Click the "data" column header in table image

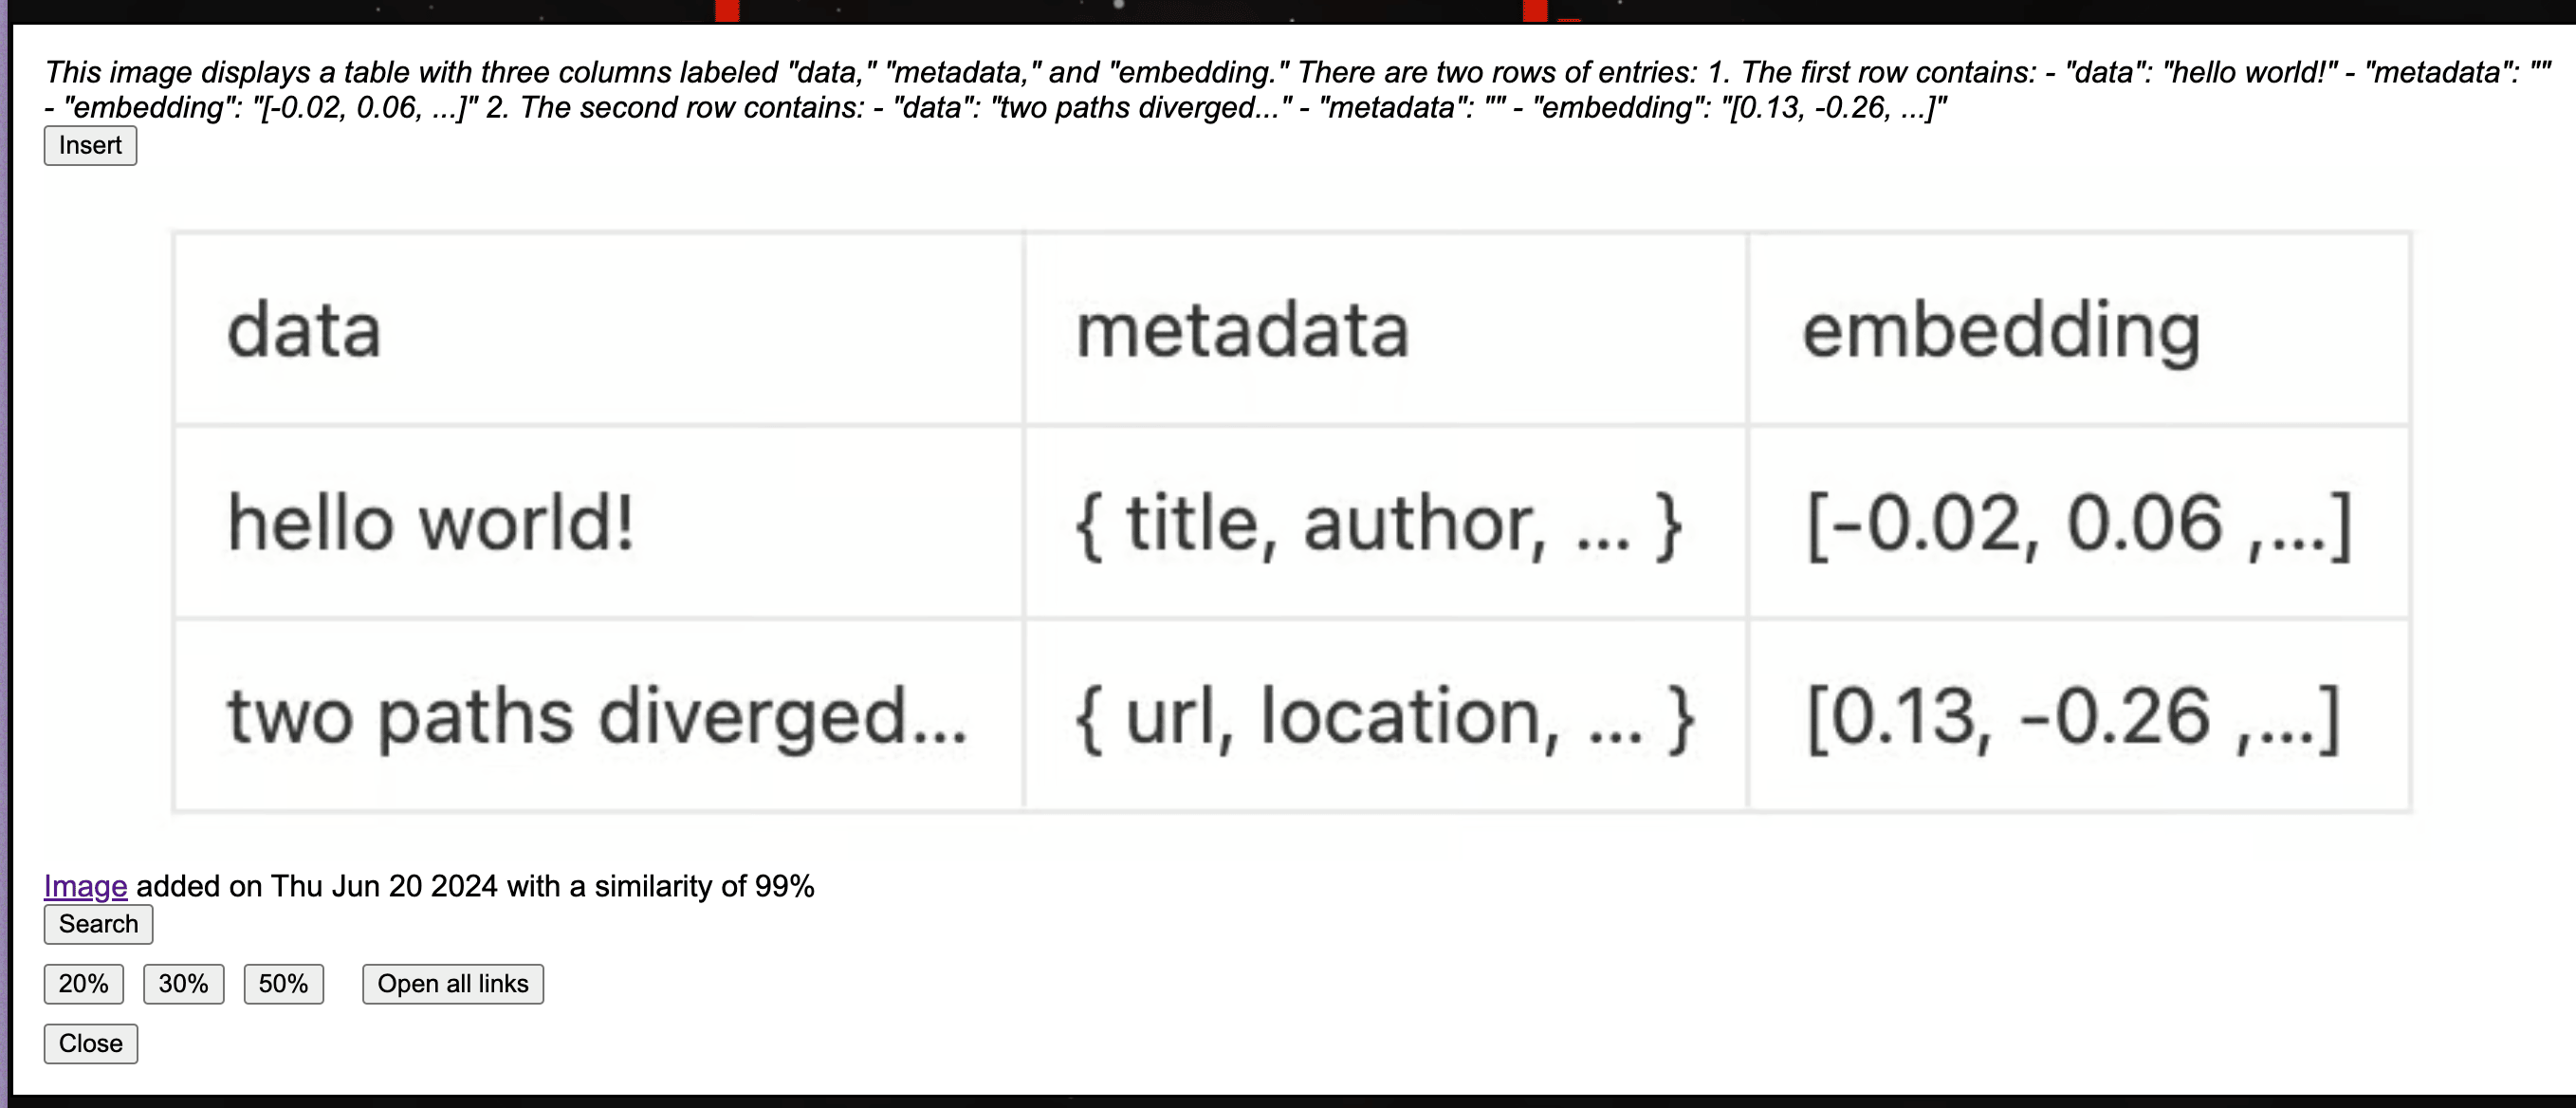point(304,330)
